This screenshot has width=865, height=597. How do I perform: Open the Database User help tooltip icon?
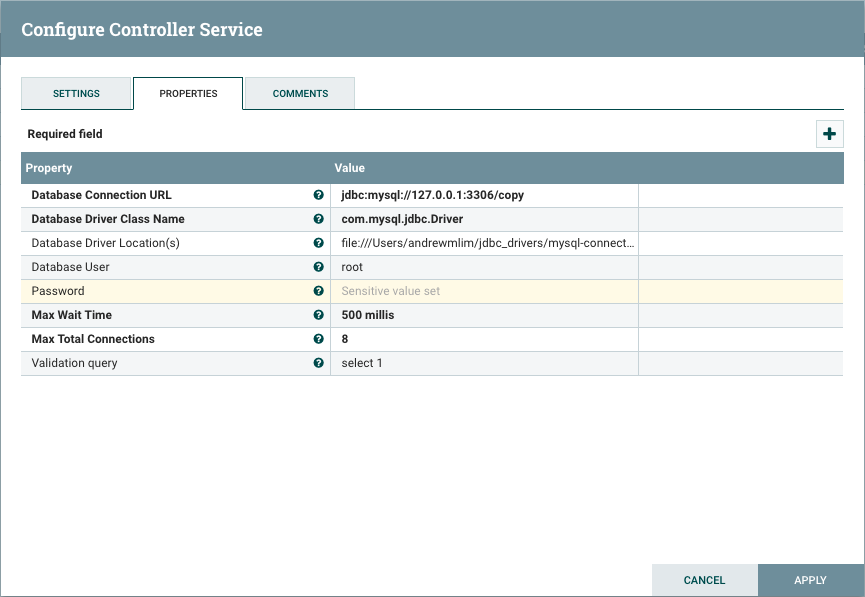(319, 267)
